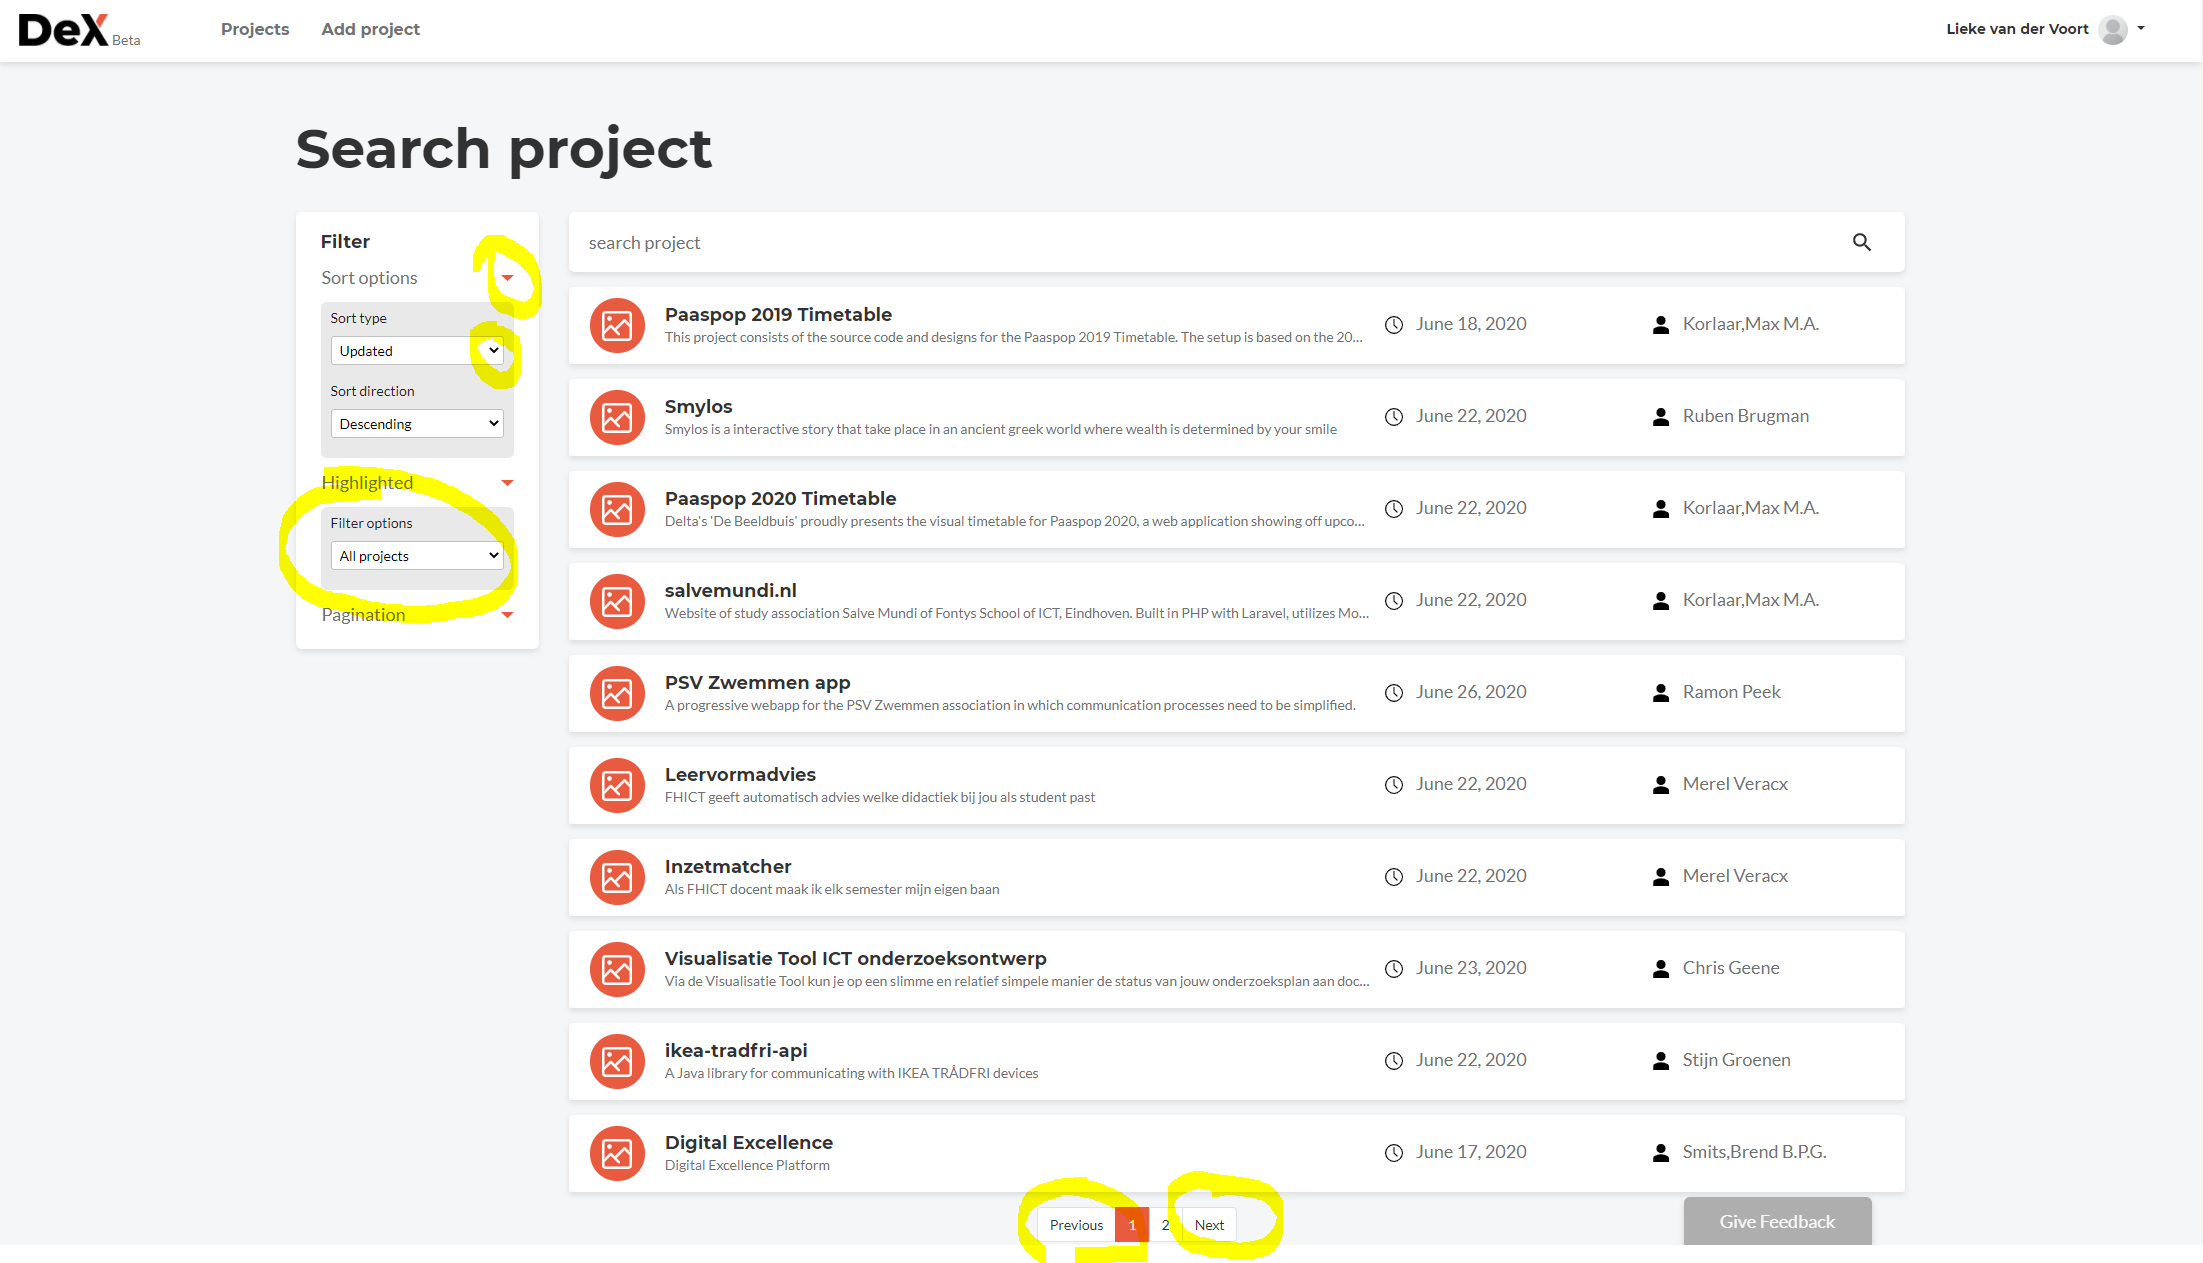Open the DeX logo on the navbar
The image size is (2203, 1263).
(66, 30)
